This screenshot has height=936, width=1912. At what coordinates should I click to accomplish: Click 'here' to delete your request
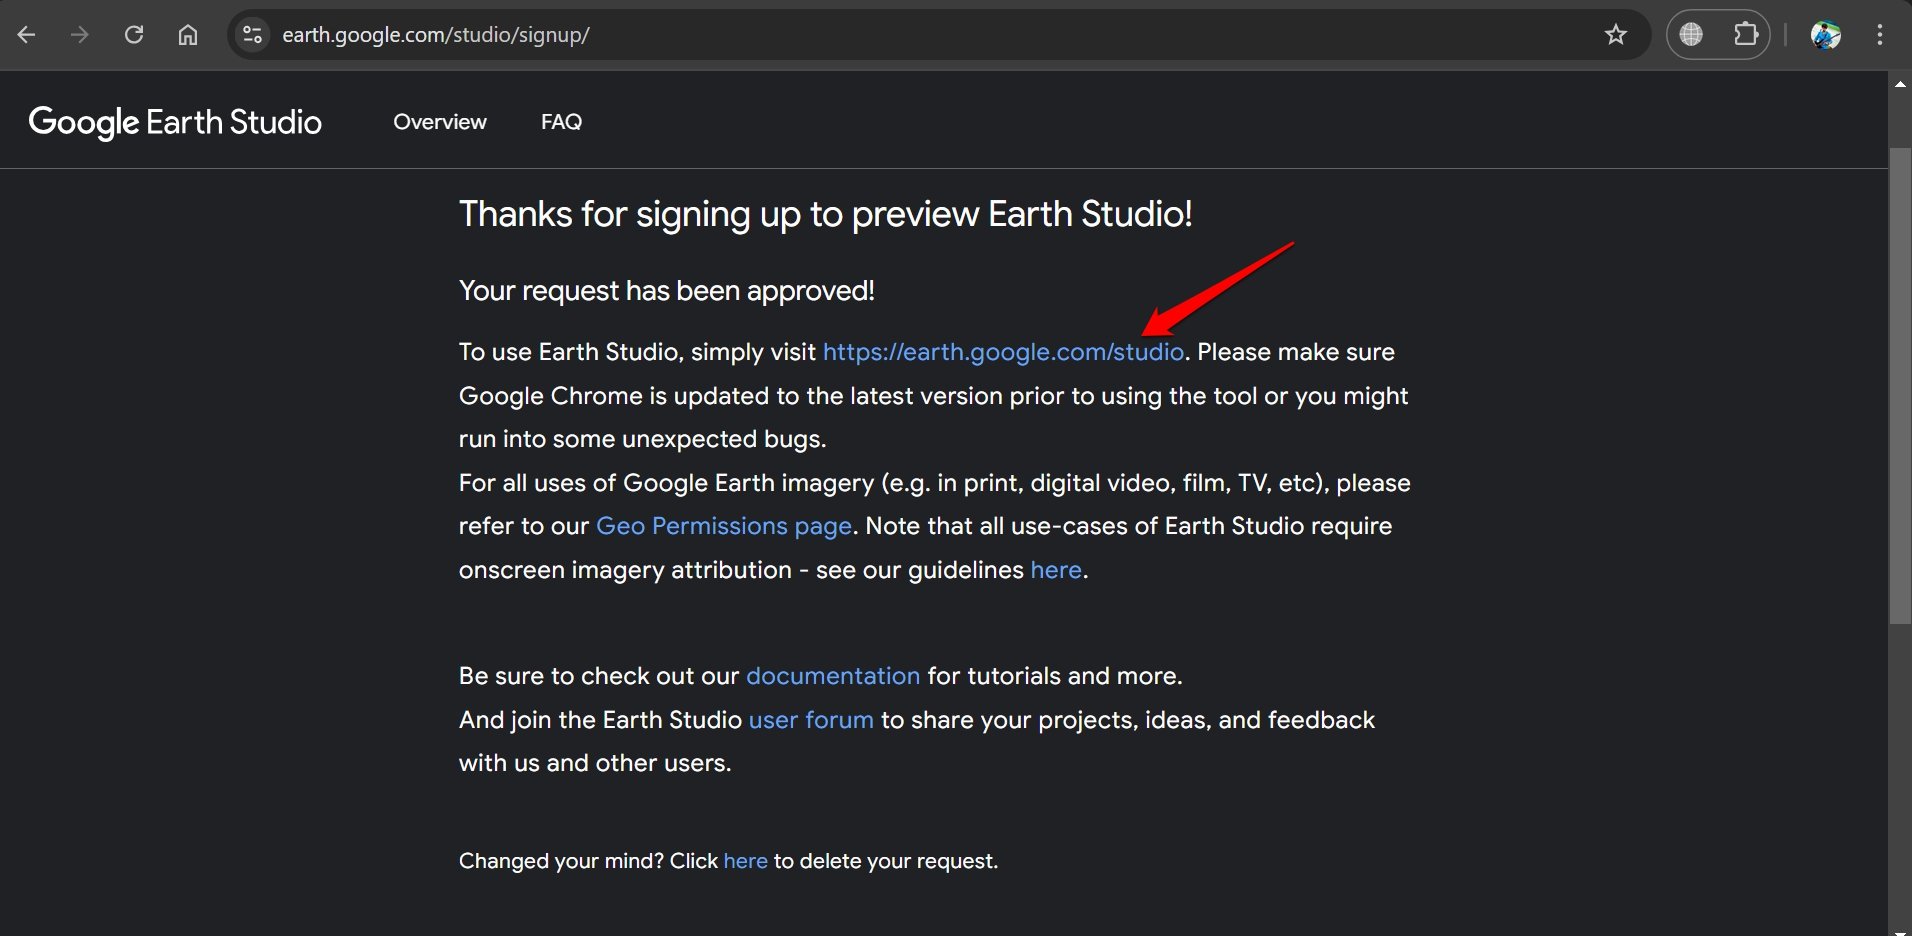pyautogui.click(x=746, y=861)
